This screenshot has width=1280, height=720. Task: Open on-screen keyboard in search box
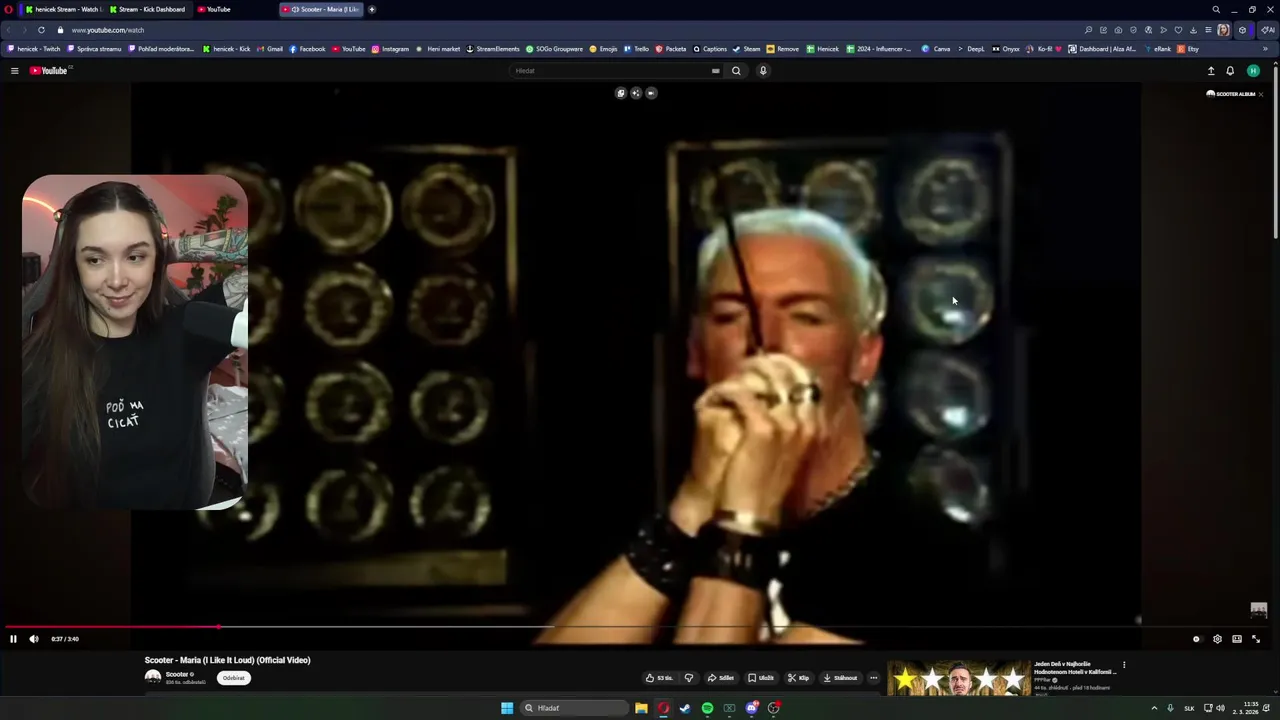(x=715, y=71)
